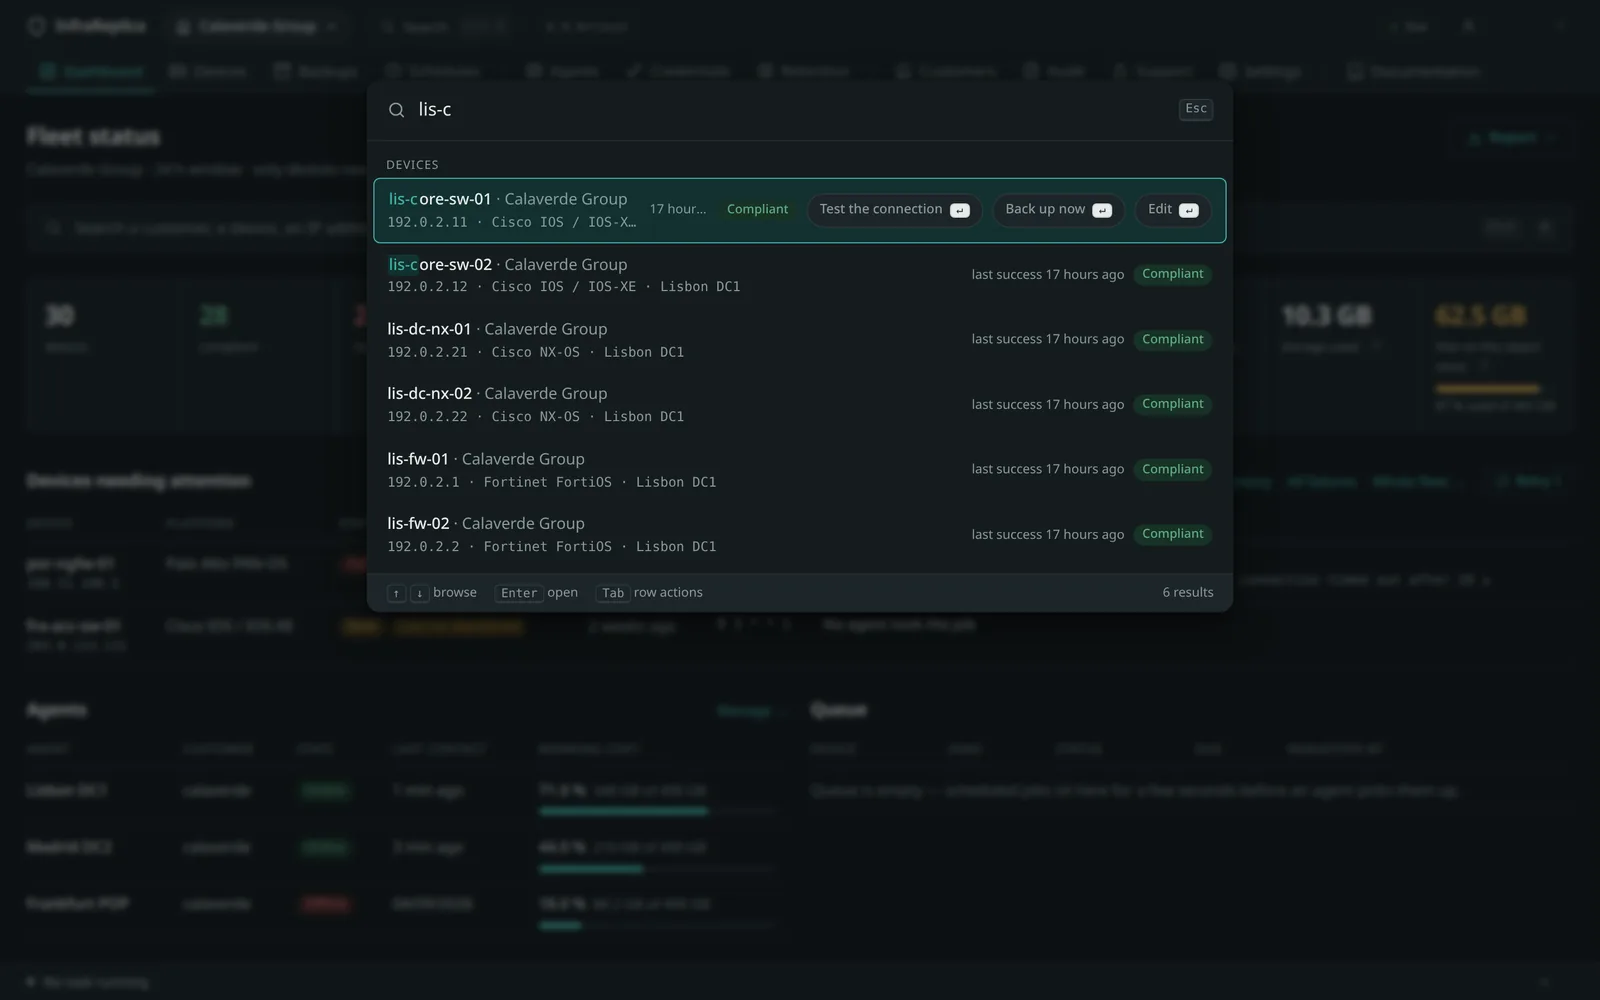Click the Compliant badge on lis-dc-nx-01
The width and height of the screenshot is (1600, 1000).
[1172, 339]
